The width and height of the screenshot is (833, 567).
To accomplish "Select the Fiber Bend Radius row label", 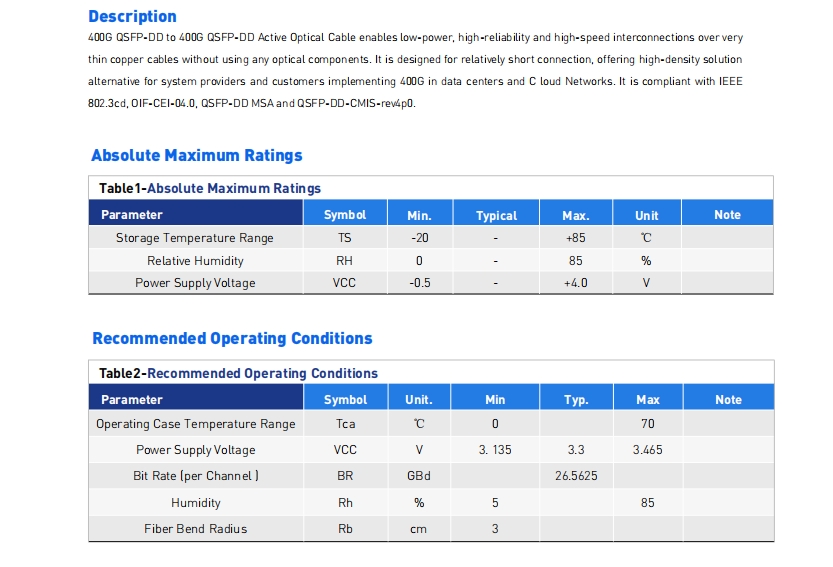I will (x=195, y=528).
